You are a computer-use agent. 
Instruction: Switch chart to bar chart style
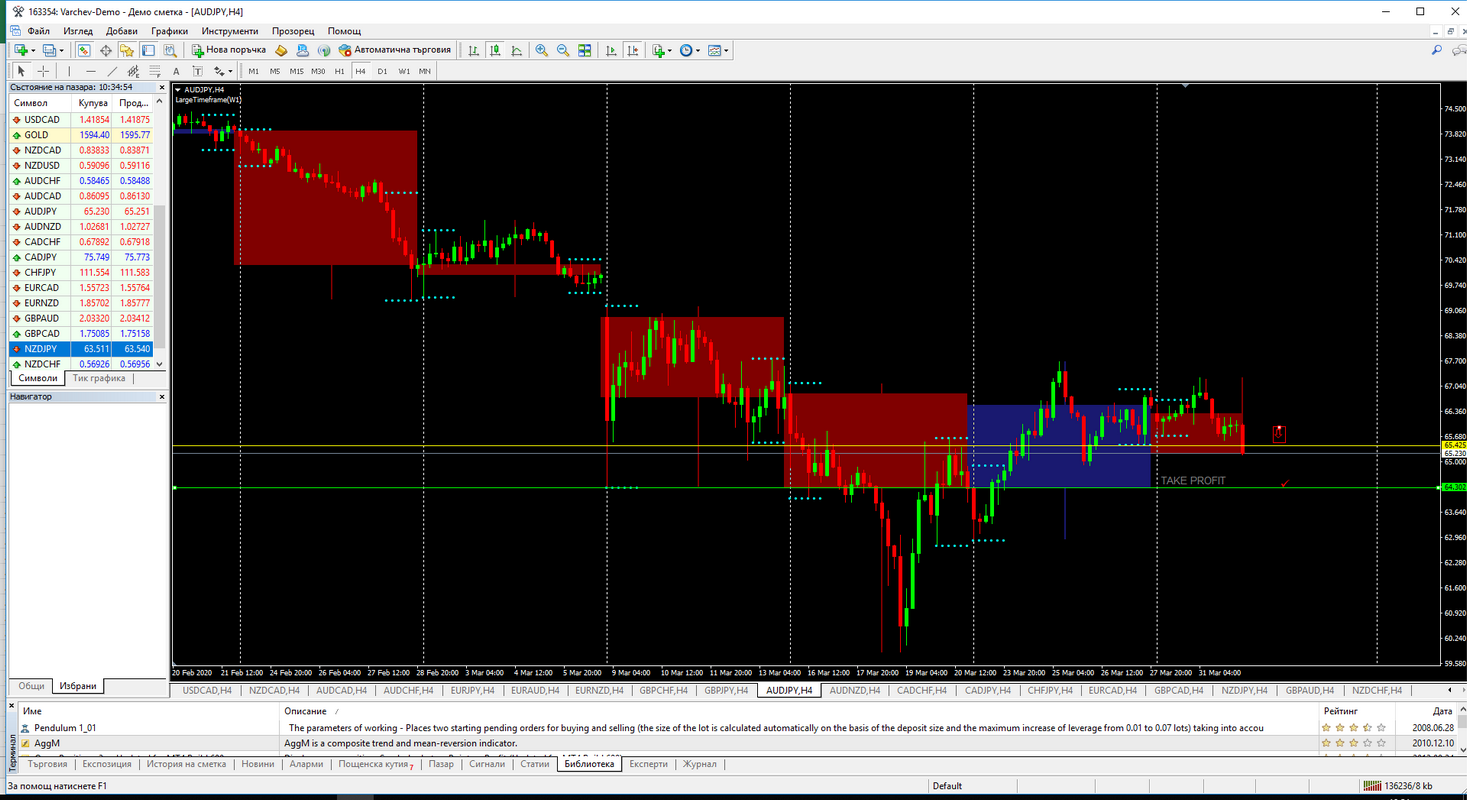coord(473,50)
